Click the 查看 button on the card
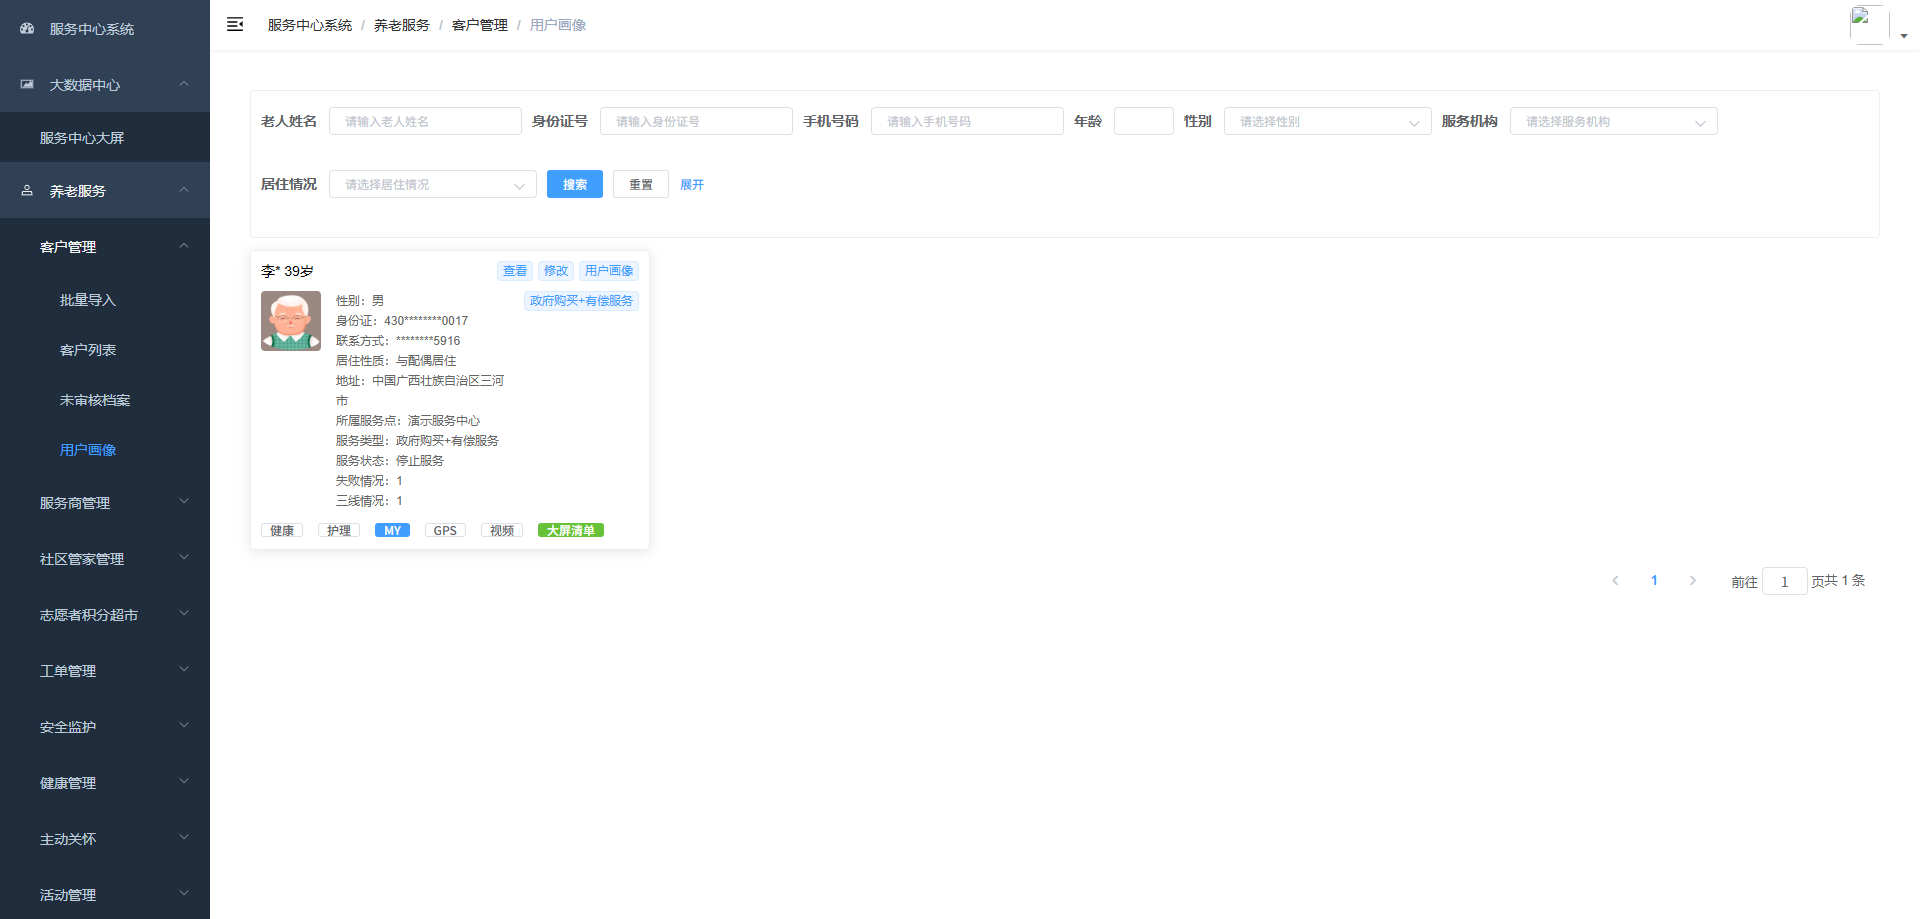 coord(515,270)
